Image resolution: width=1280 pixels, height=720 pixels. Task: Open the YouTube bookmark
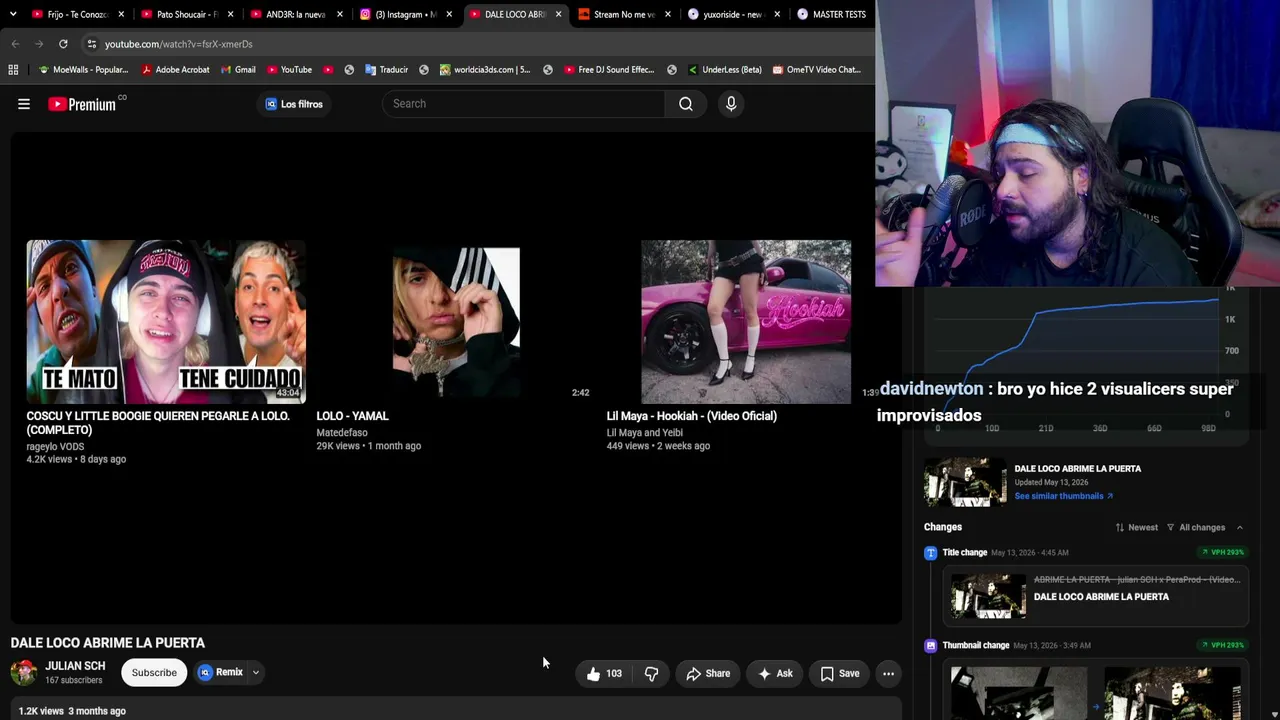tap(289, 70)
